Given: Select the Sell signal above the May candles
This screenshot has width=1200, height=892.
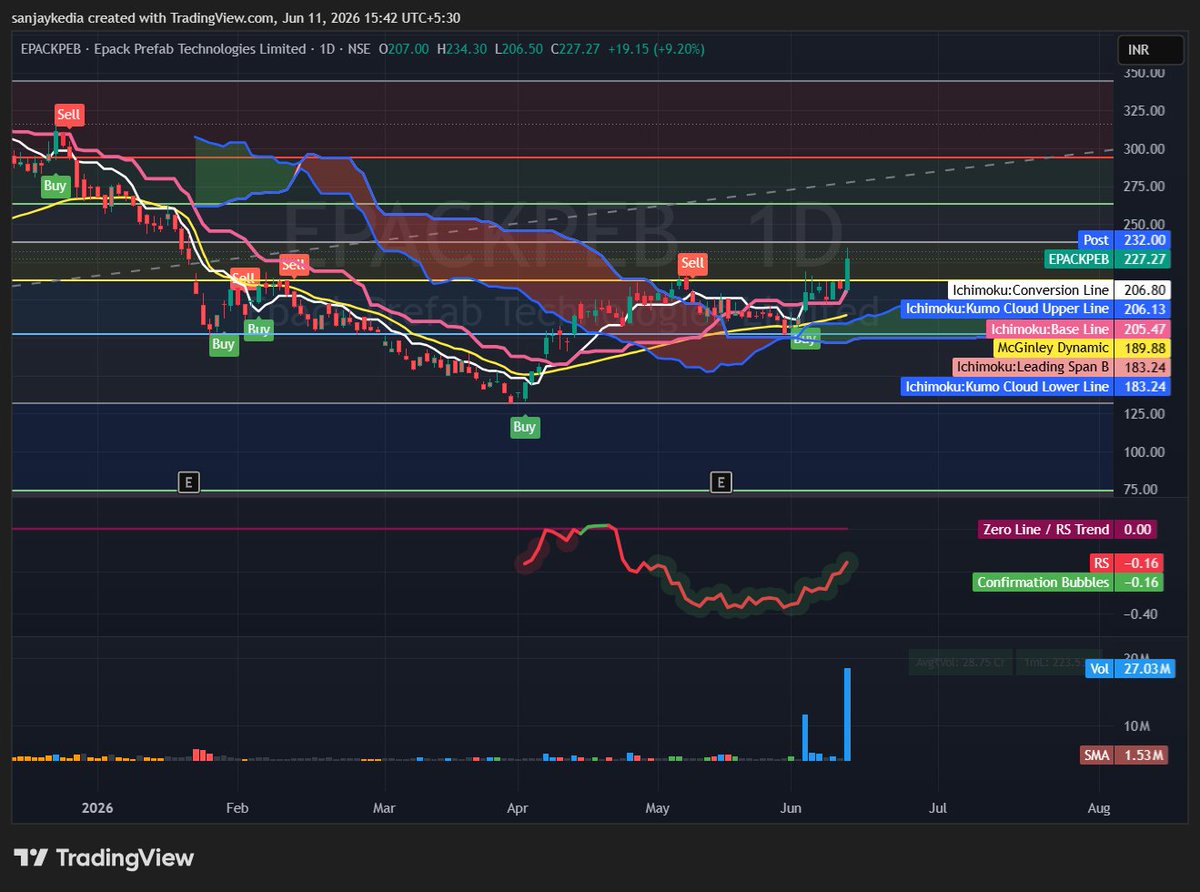Looking at the screenshot, I should 692,264.
